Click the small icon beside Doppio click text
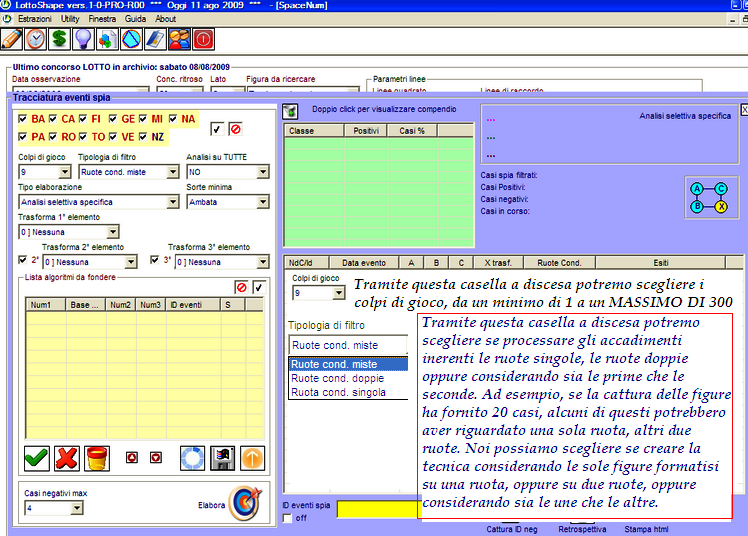 290,111
